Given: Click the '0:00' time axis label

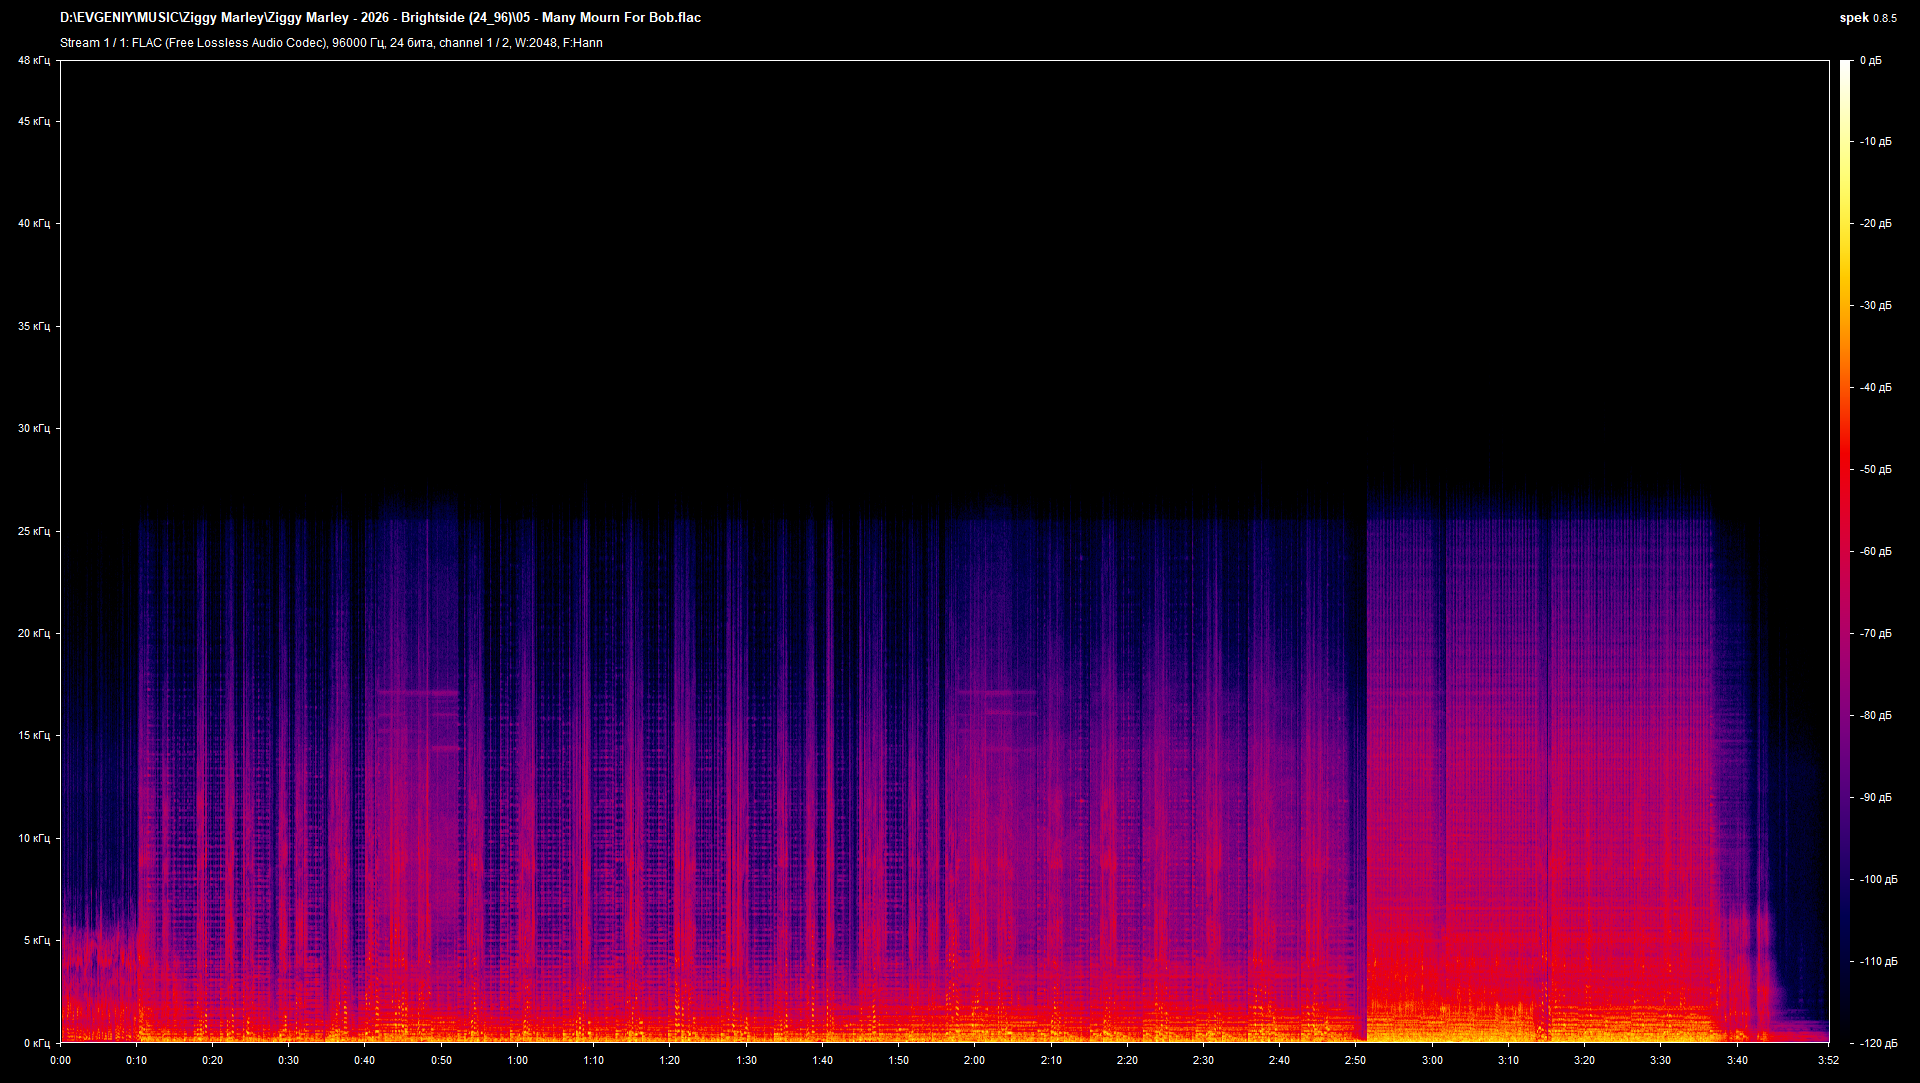Looking at the screenshot, I should 60,1061.
